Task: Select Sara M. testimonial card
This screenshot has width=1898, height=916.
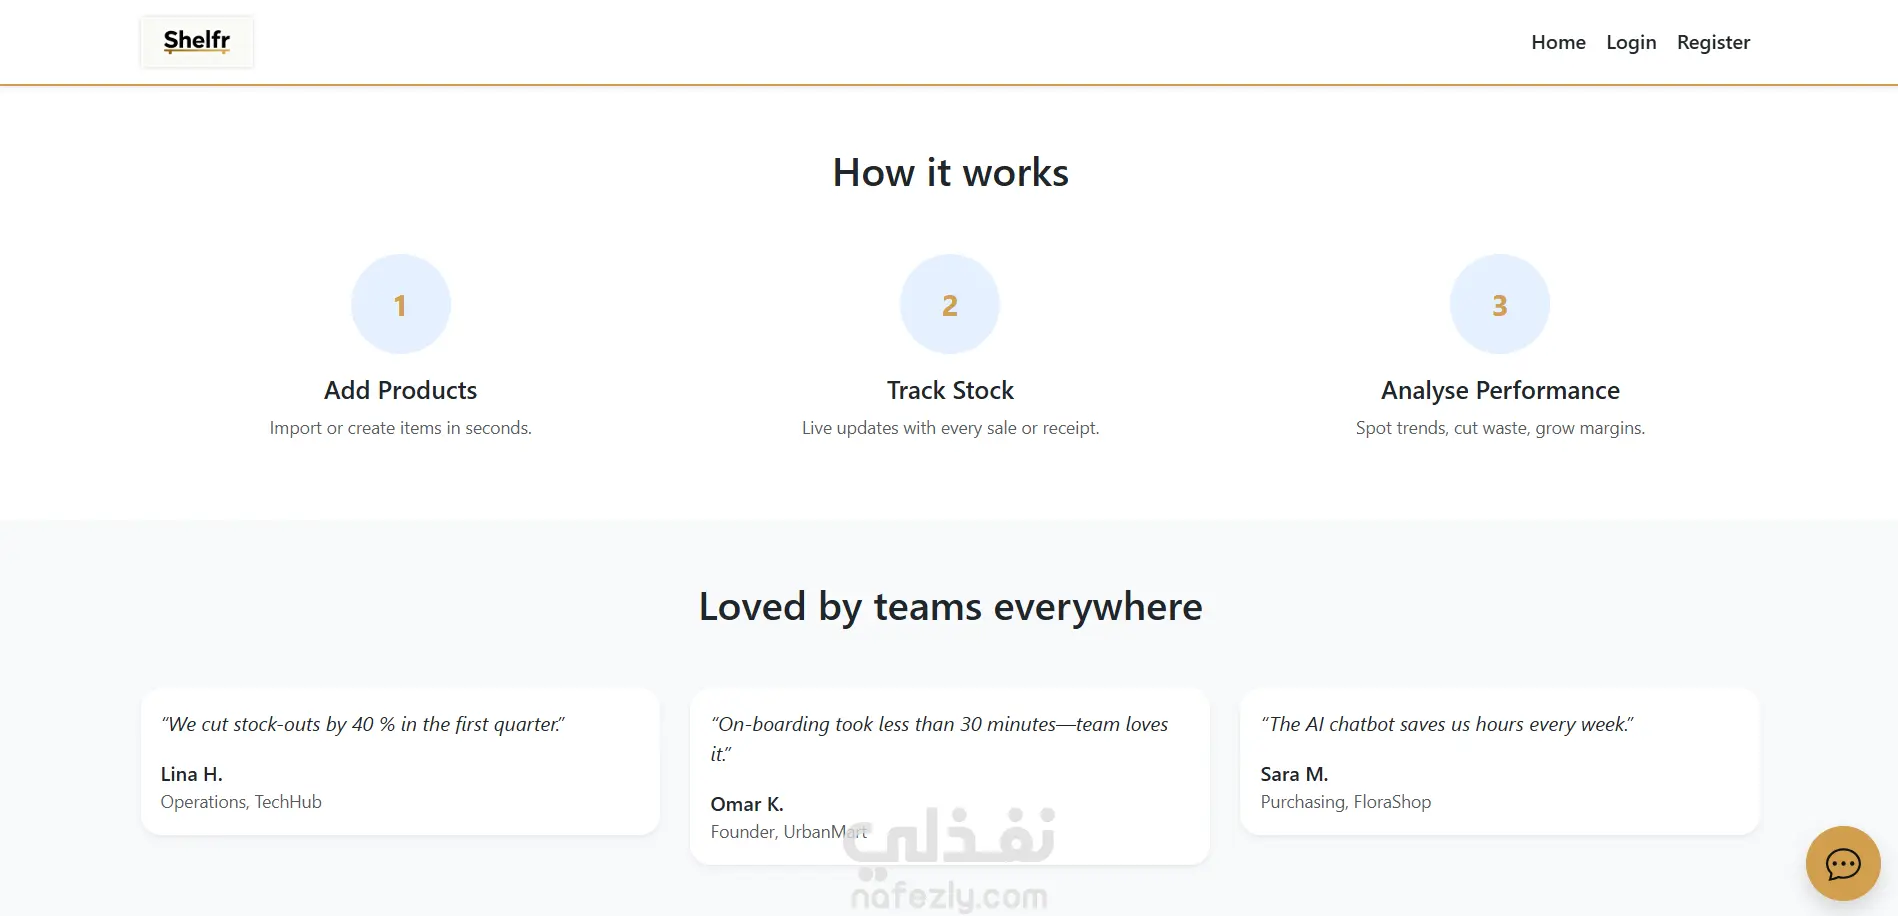Action: [x=1499, y=762]
